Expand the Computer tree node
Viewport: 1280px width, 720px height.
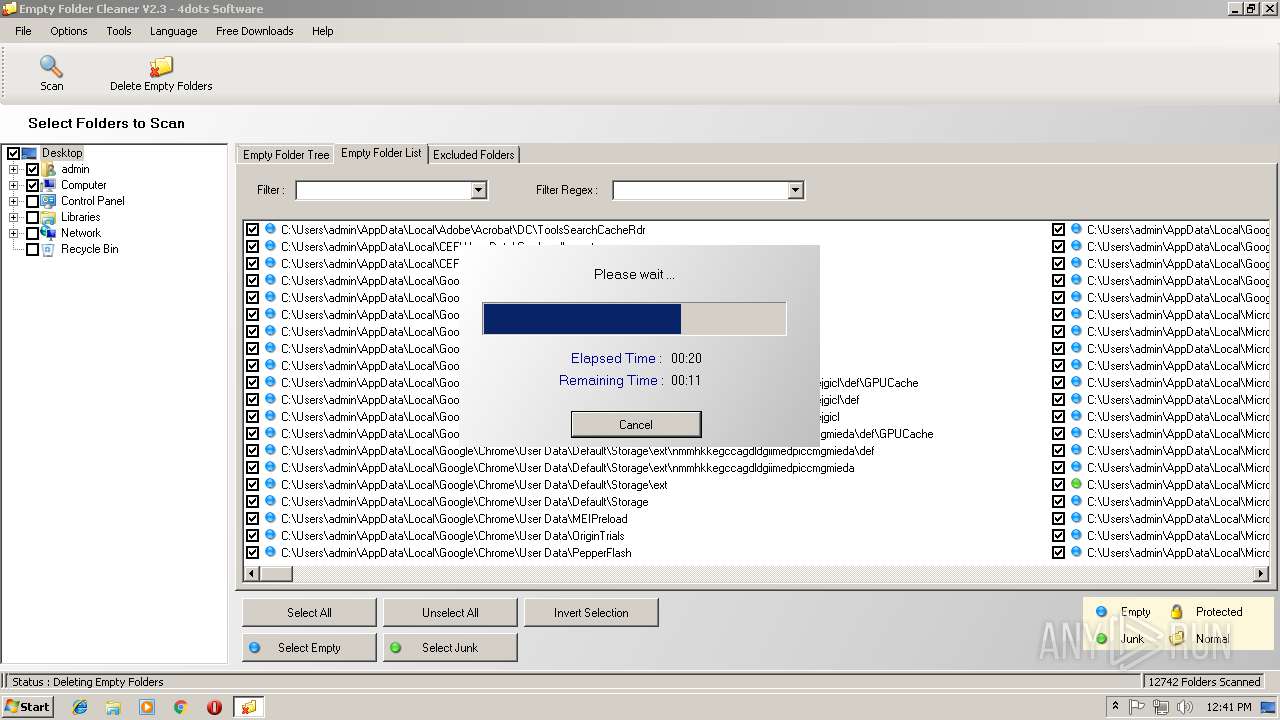pyautogui.click(x=14, y=185)
